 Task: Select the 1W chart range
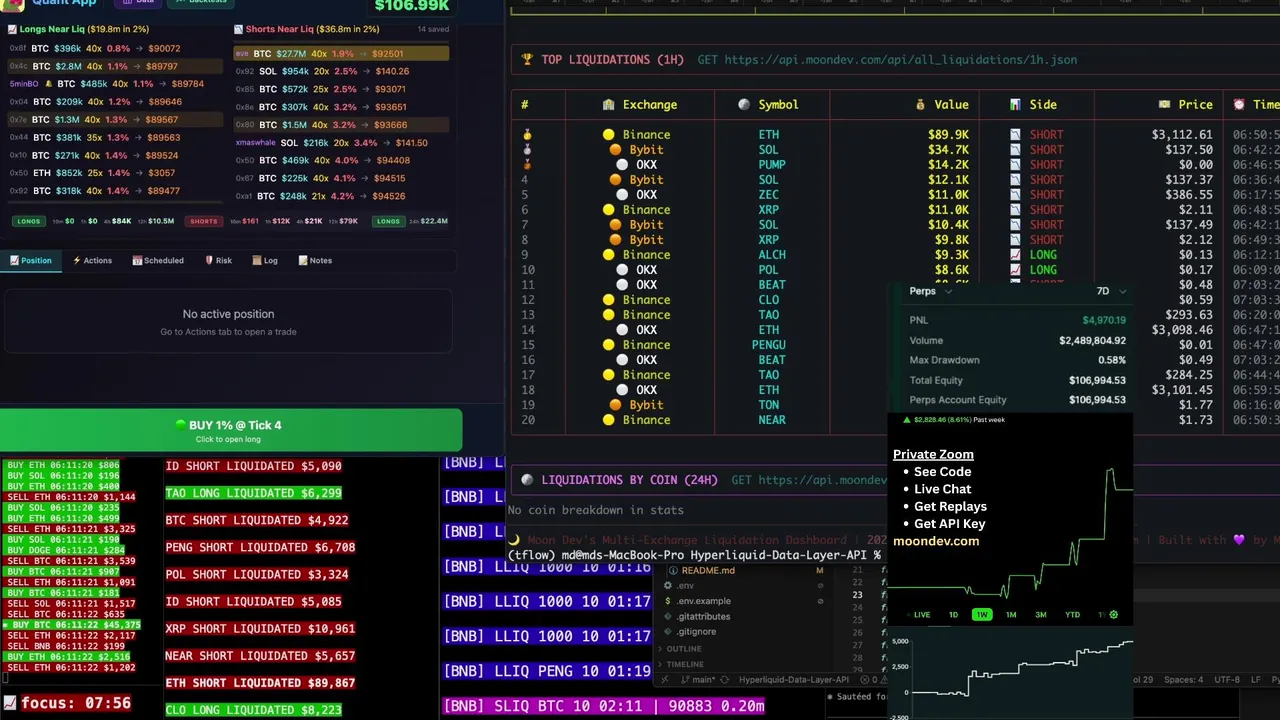982,615
